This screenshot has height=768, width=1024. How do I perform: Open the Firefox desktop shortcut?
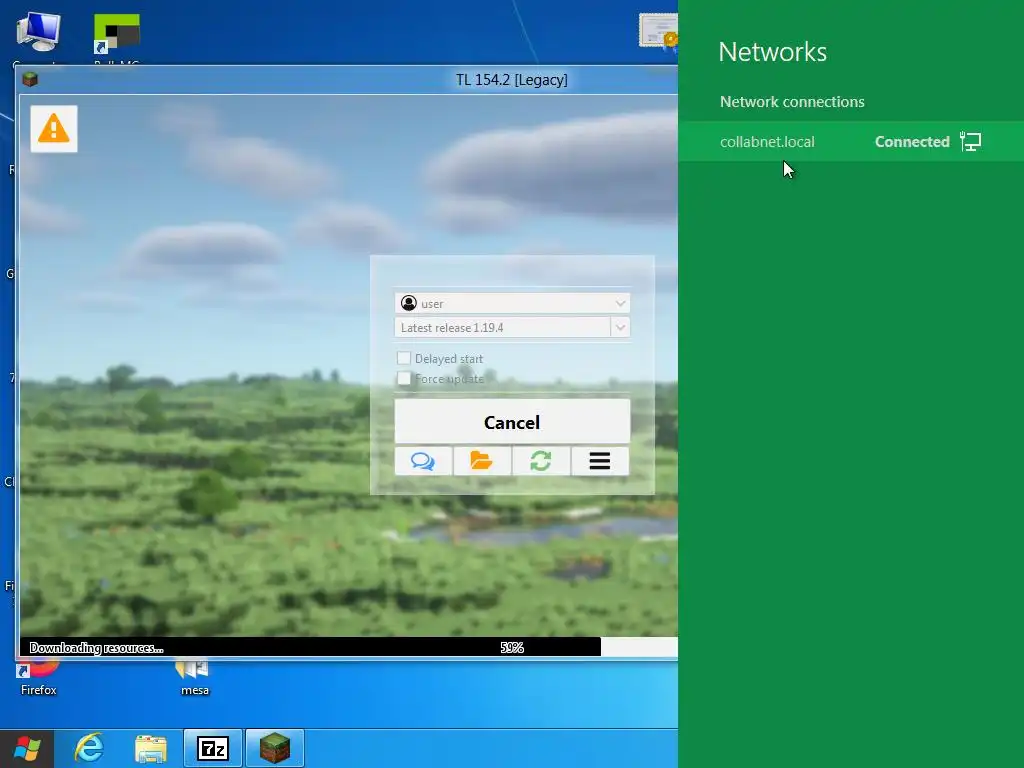point(39,679)
